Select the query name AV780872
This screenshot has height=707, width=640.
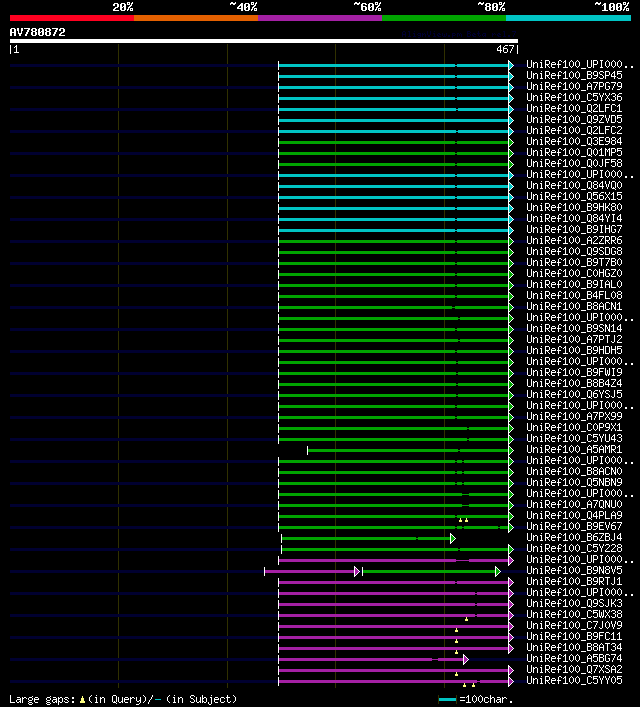[37, 32]
